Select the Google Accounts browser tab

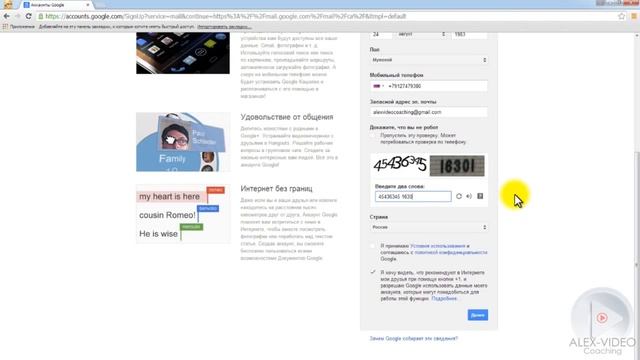pyautogui.click(x=56, y=5)
